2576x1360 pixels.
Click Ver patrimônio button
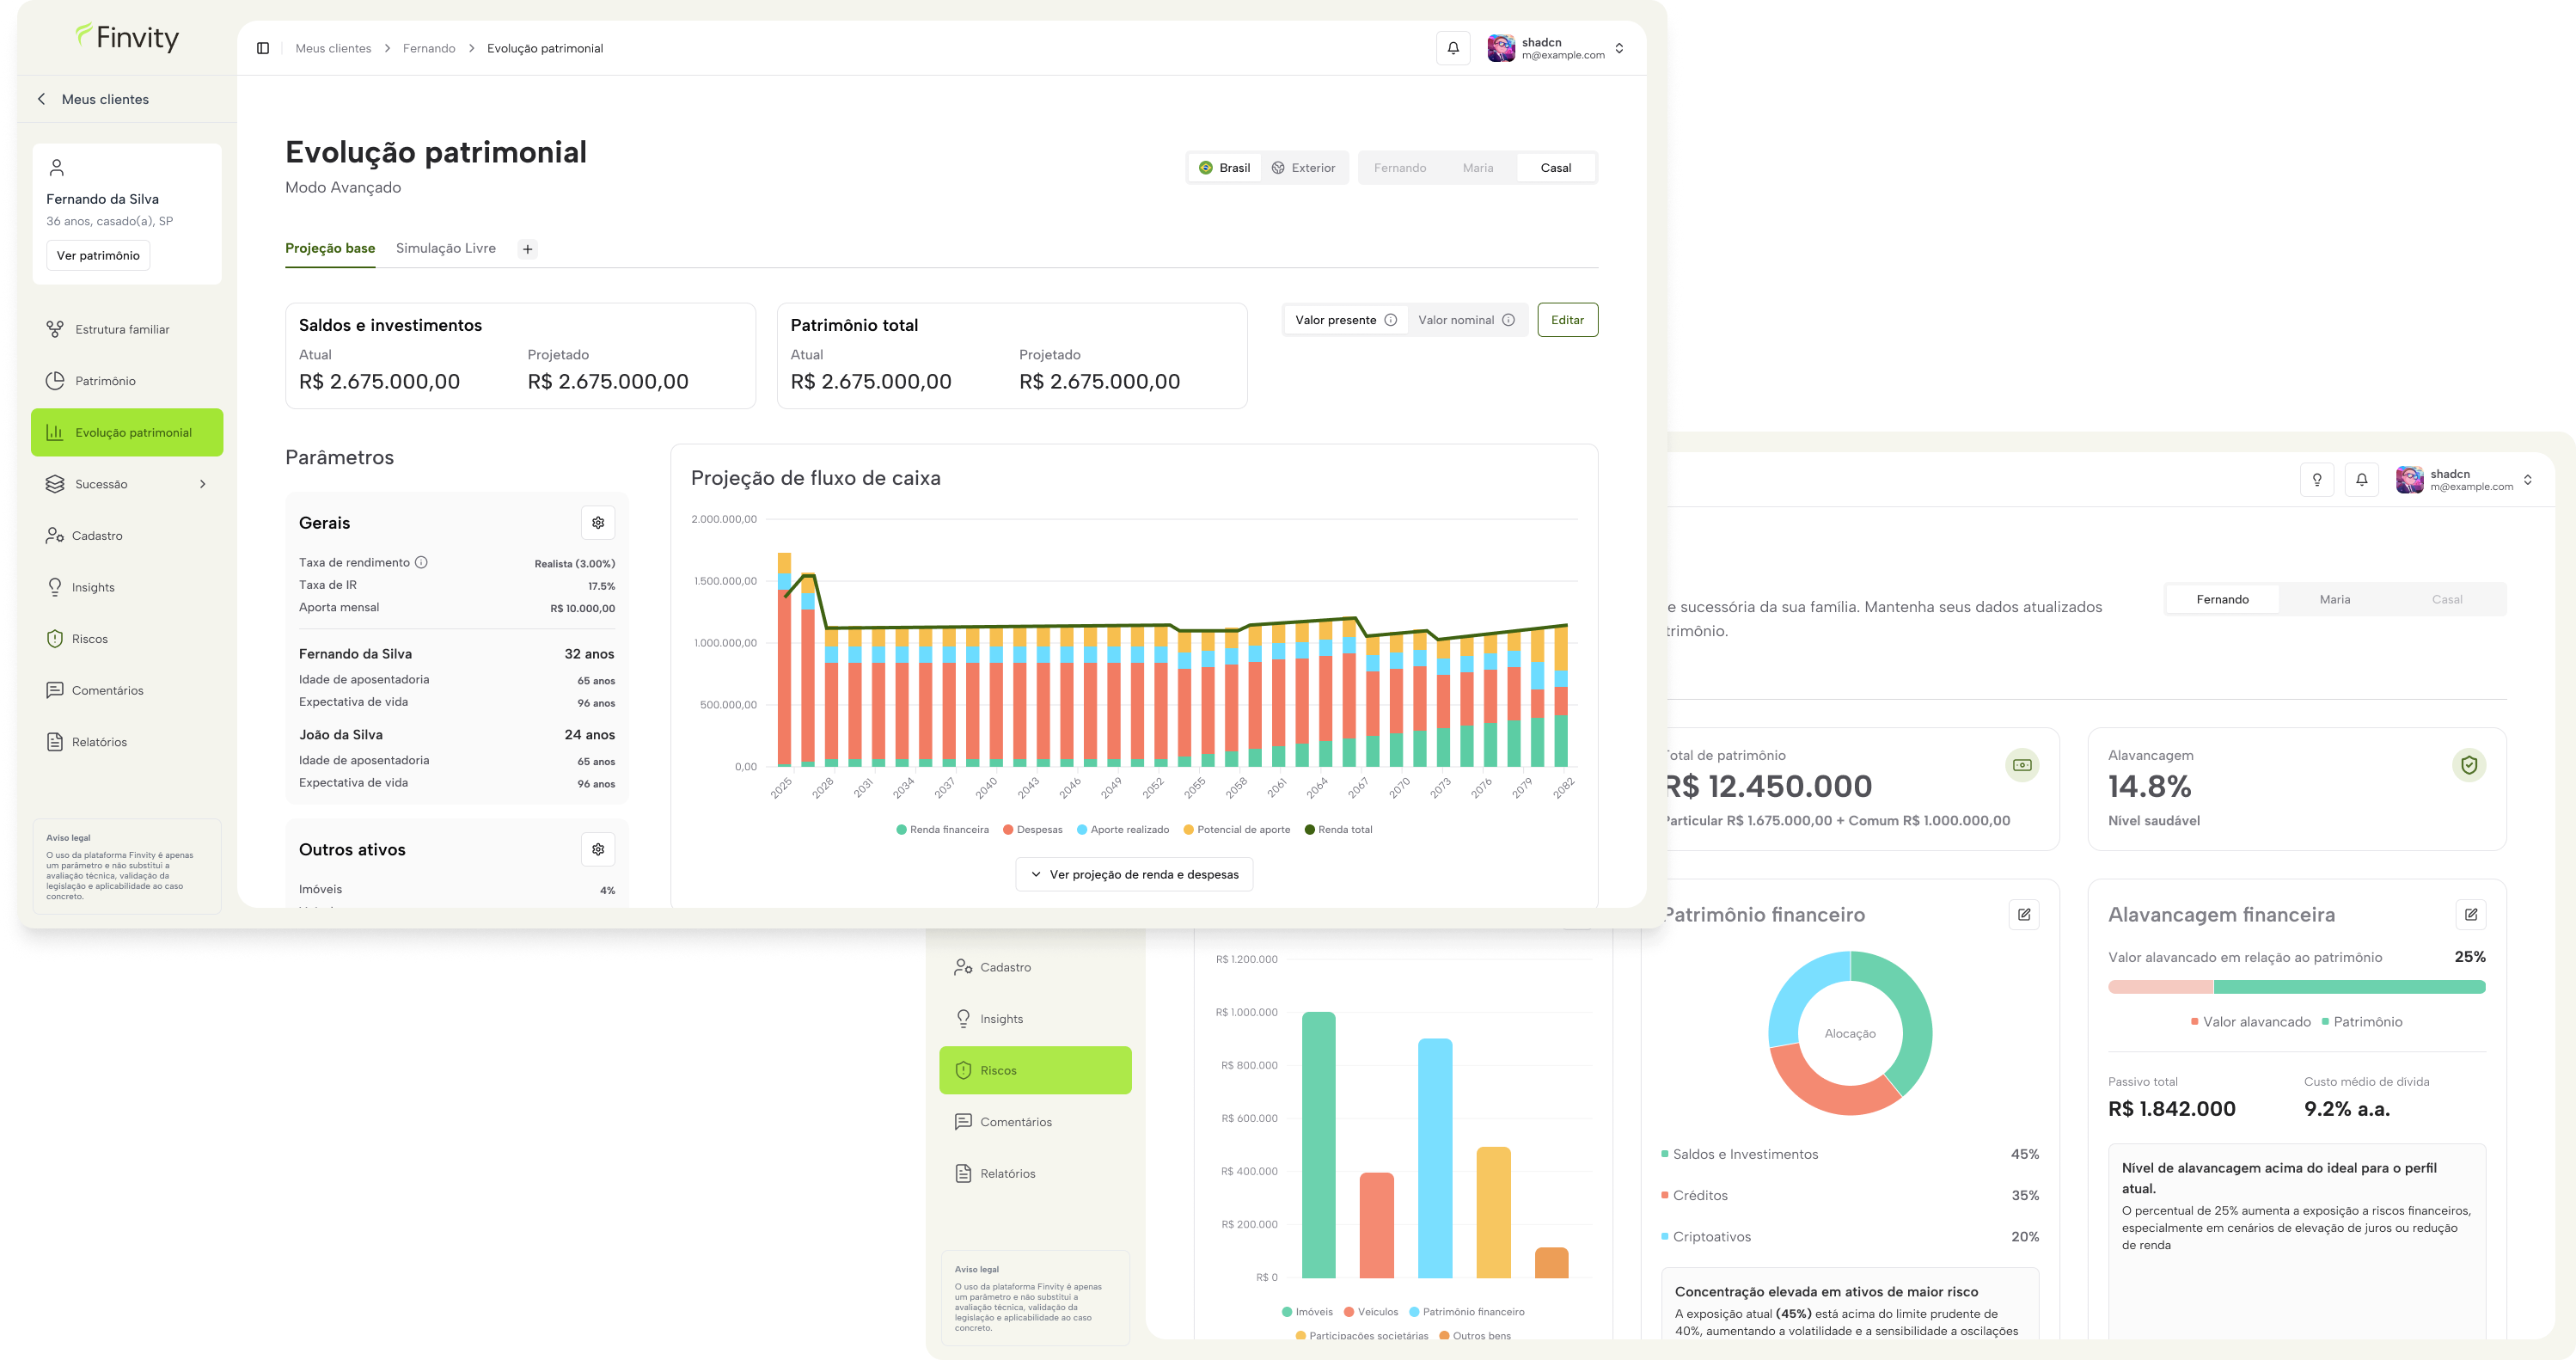98,255
